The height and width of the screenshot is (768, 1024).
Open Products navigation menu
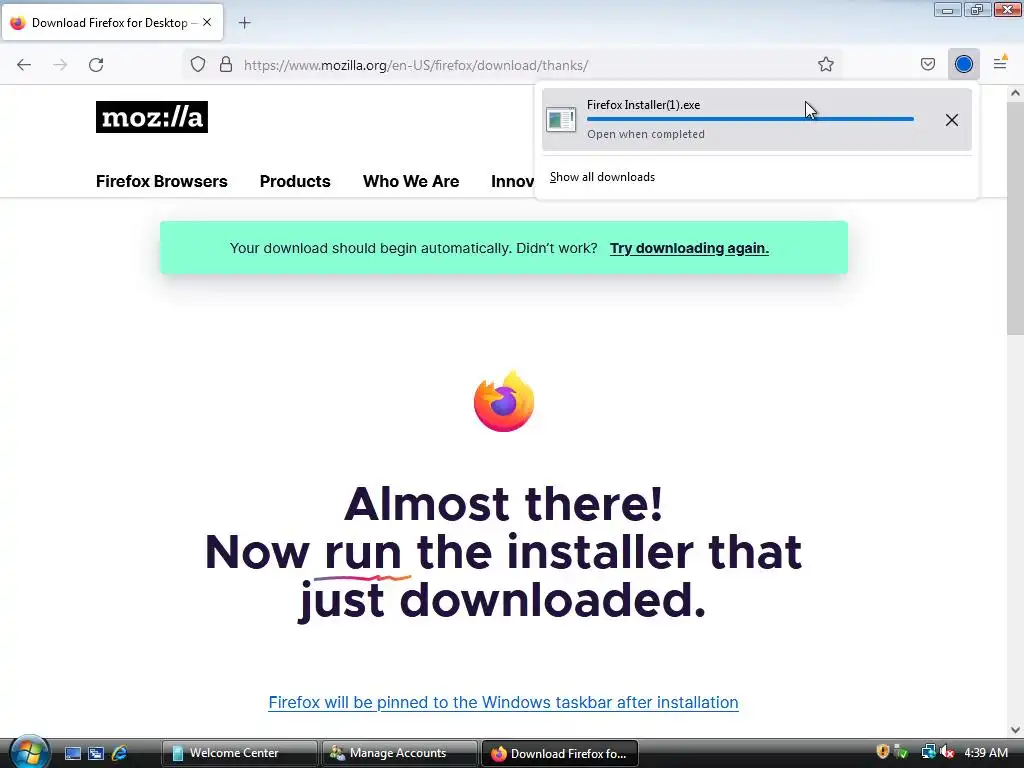295,182
